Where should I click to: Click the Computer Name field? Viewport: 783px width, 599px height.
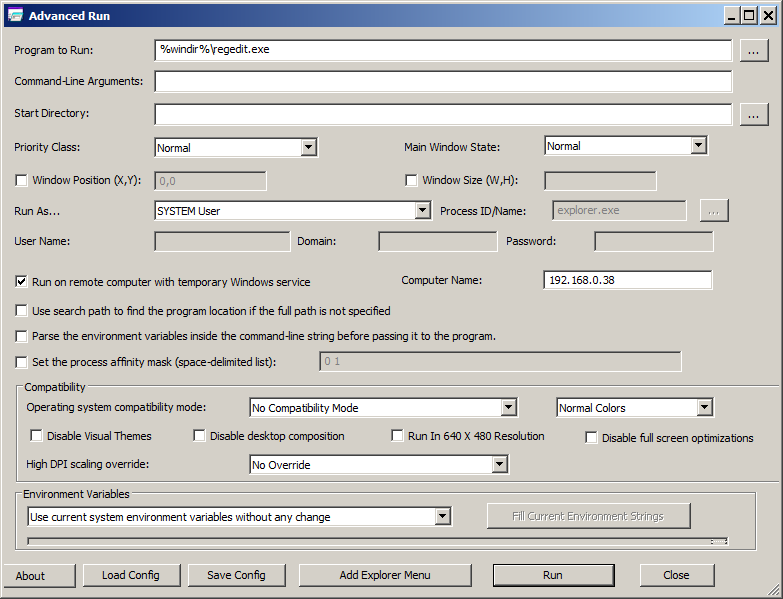pyautogui.click(x=628, y=280)
